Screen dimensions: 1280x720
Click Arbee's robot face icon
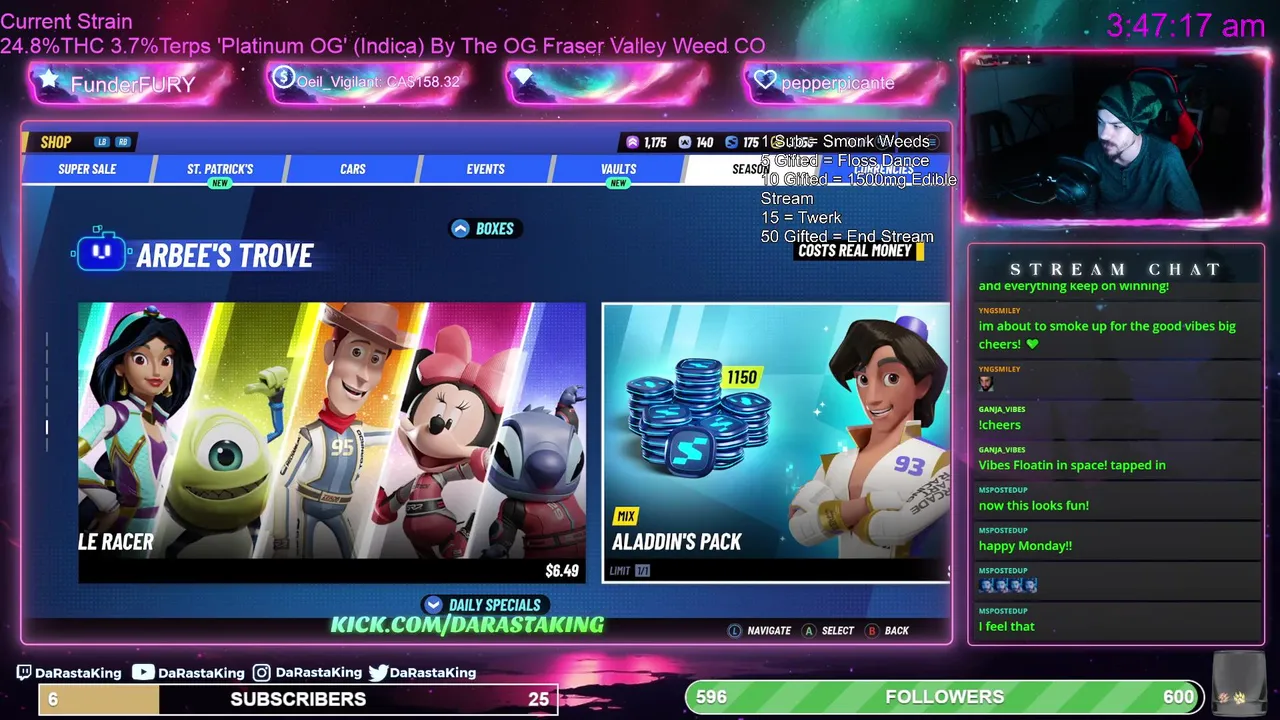click(101, 252)
